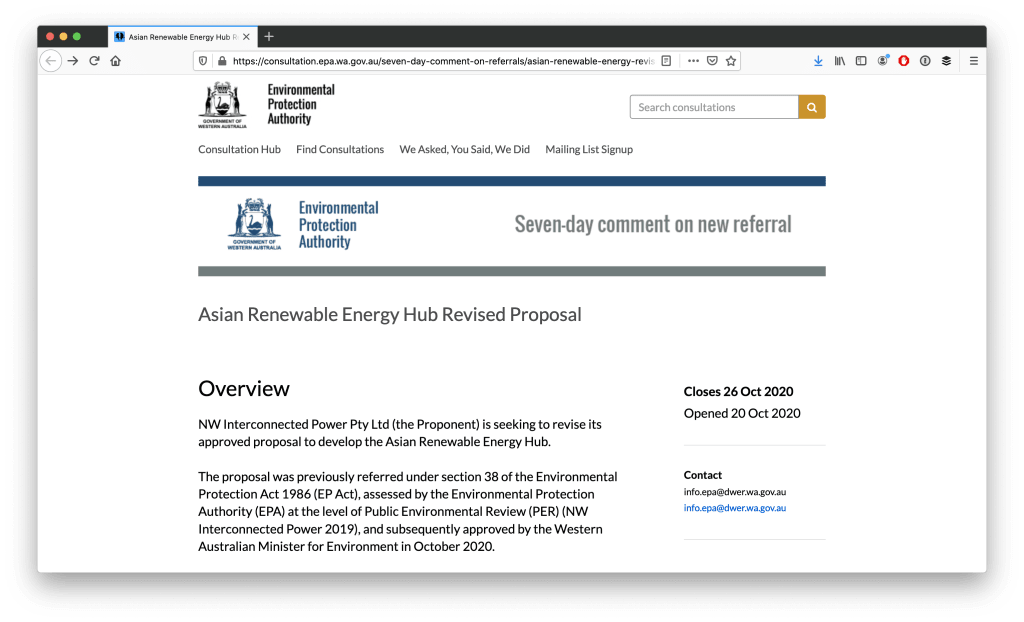Click the circular info extension icon
Screen dimensions: 1024x622
925,61
